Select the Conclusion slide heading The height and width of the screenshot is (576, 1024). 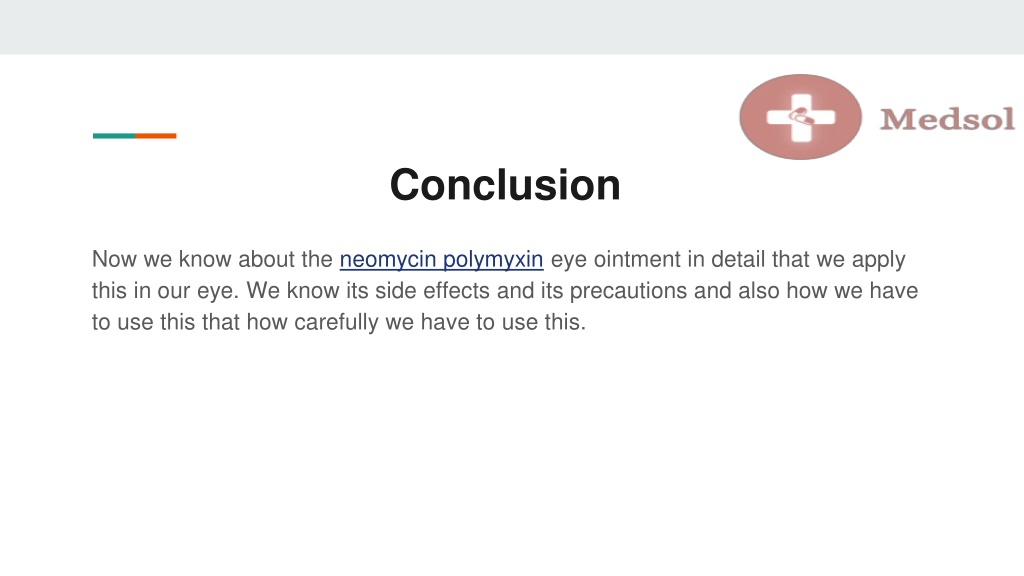click(x=505, y=185)
